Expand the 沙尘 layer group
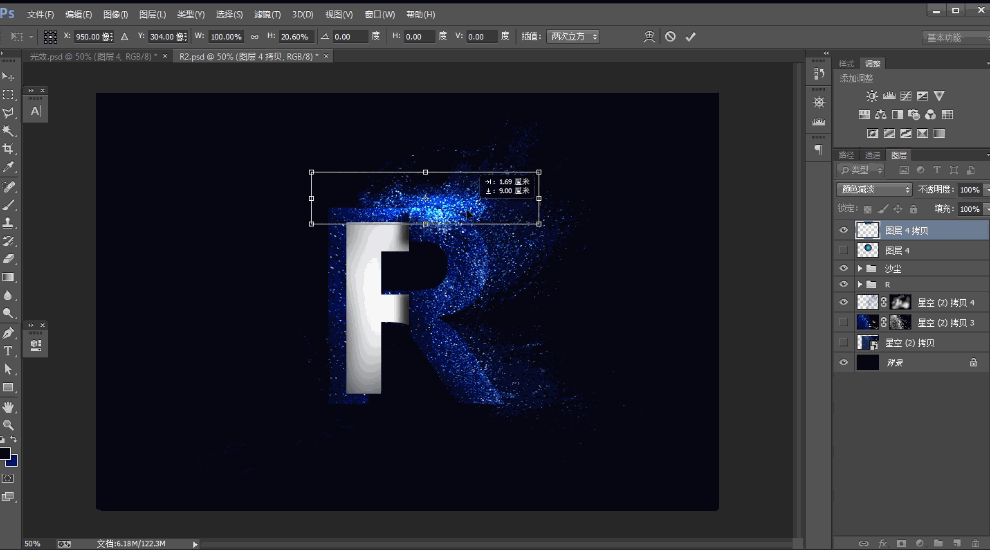This screenshot has width=990, height=550. click(x=860, y=268)
